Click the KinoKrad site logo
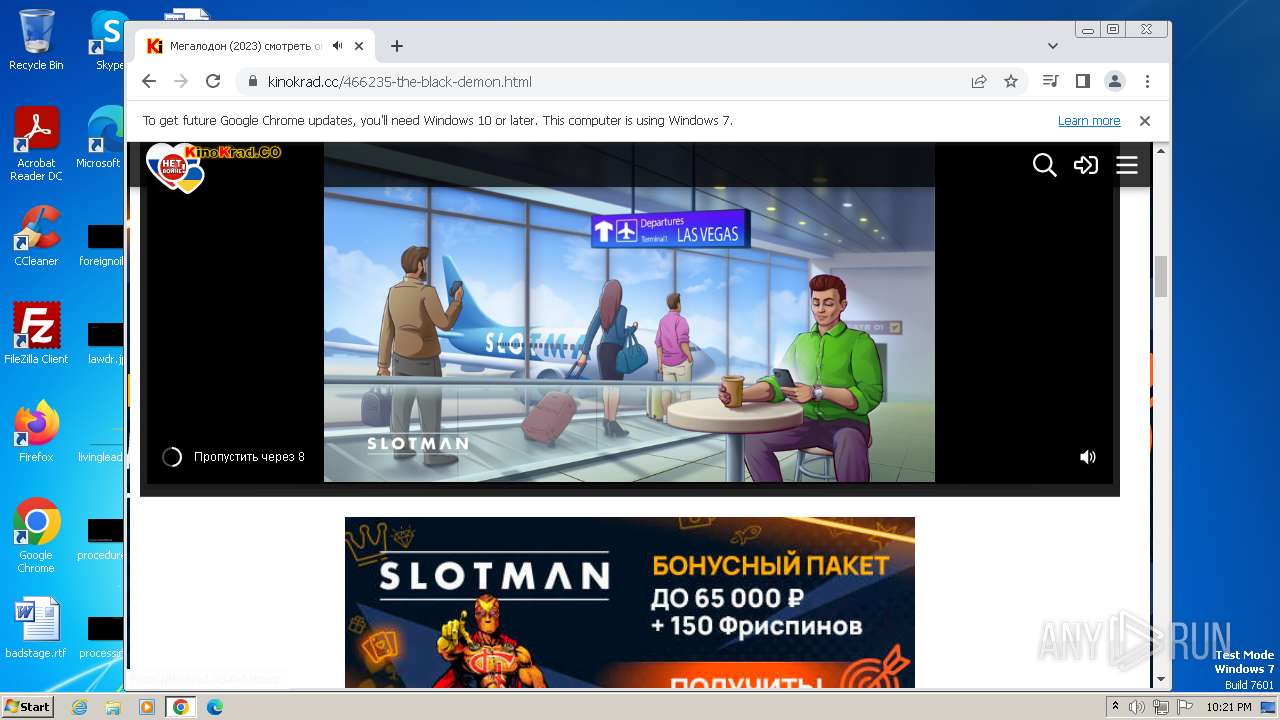The height and width of the screenshot is (720, 1280). tap(213, 166)
